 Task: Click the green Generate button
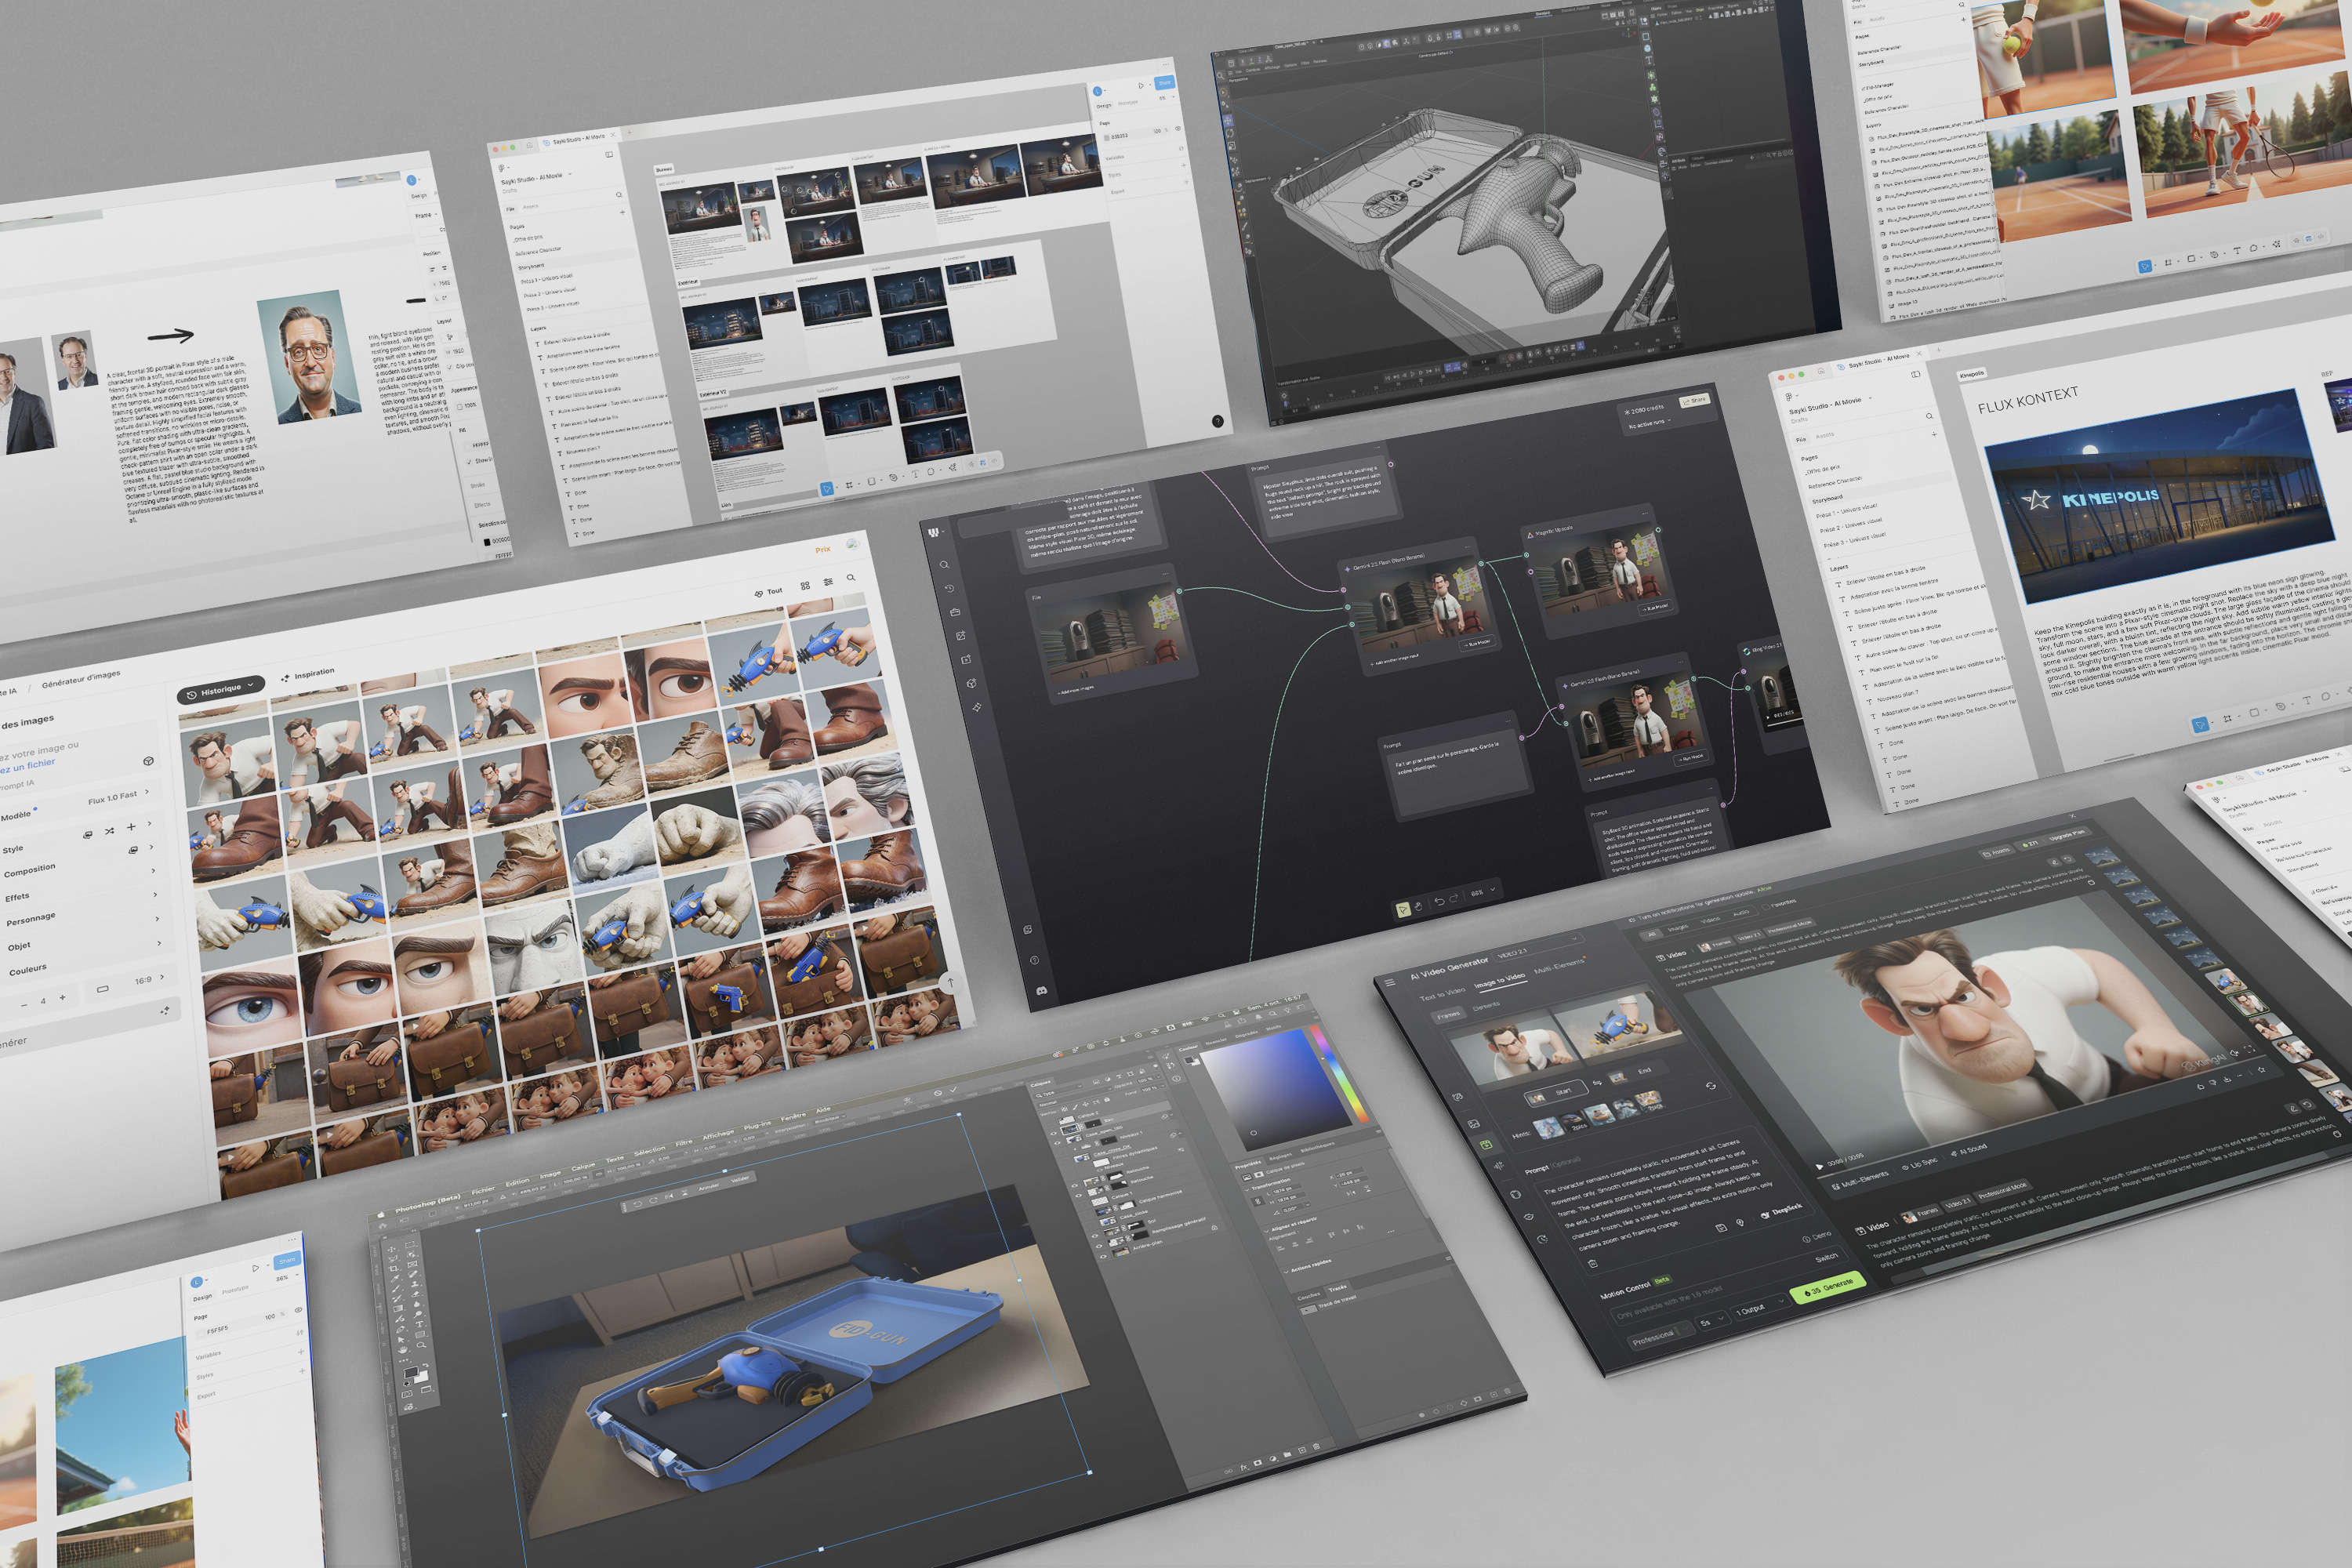(x=1829, y=1288)
